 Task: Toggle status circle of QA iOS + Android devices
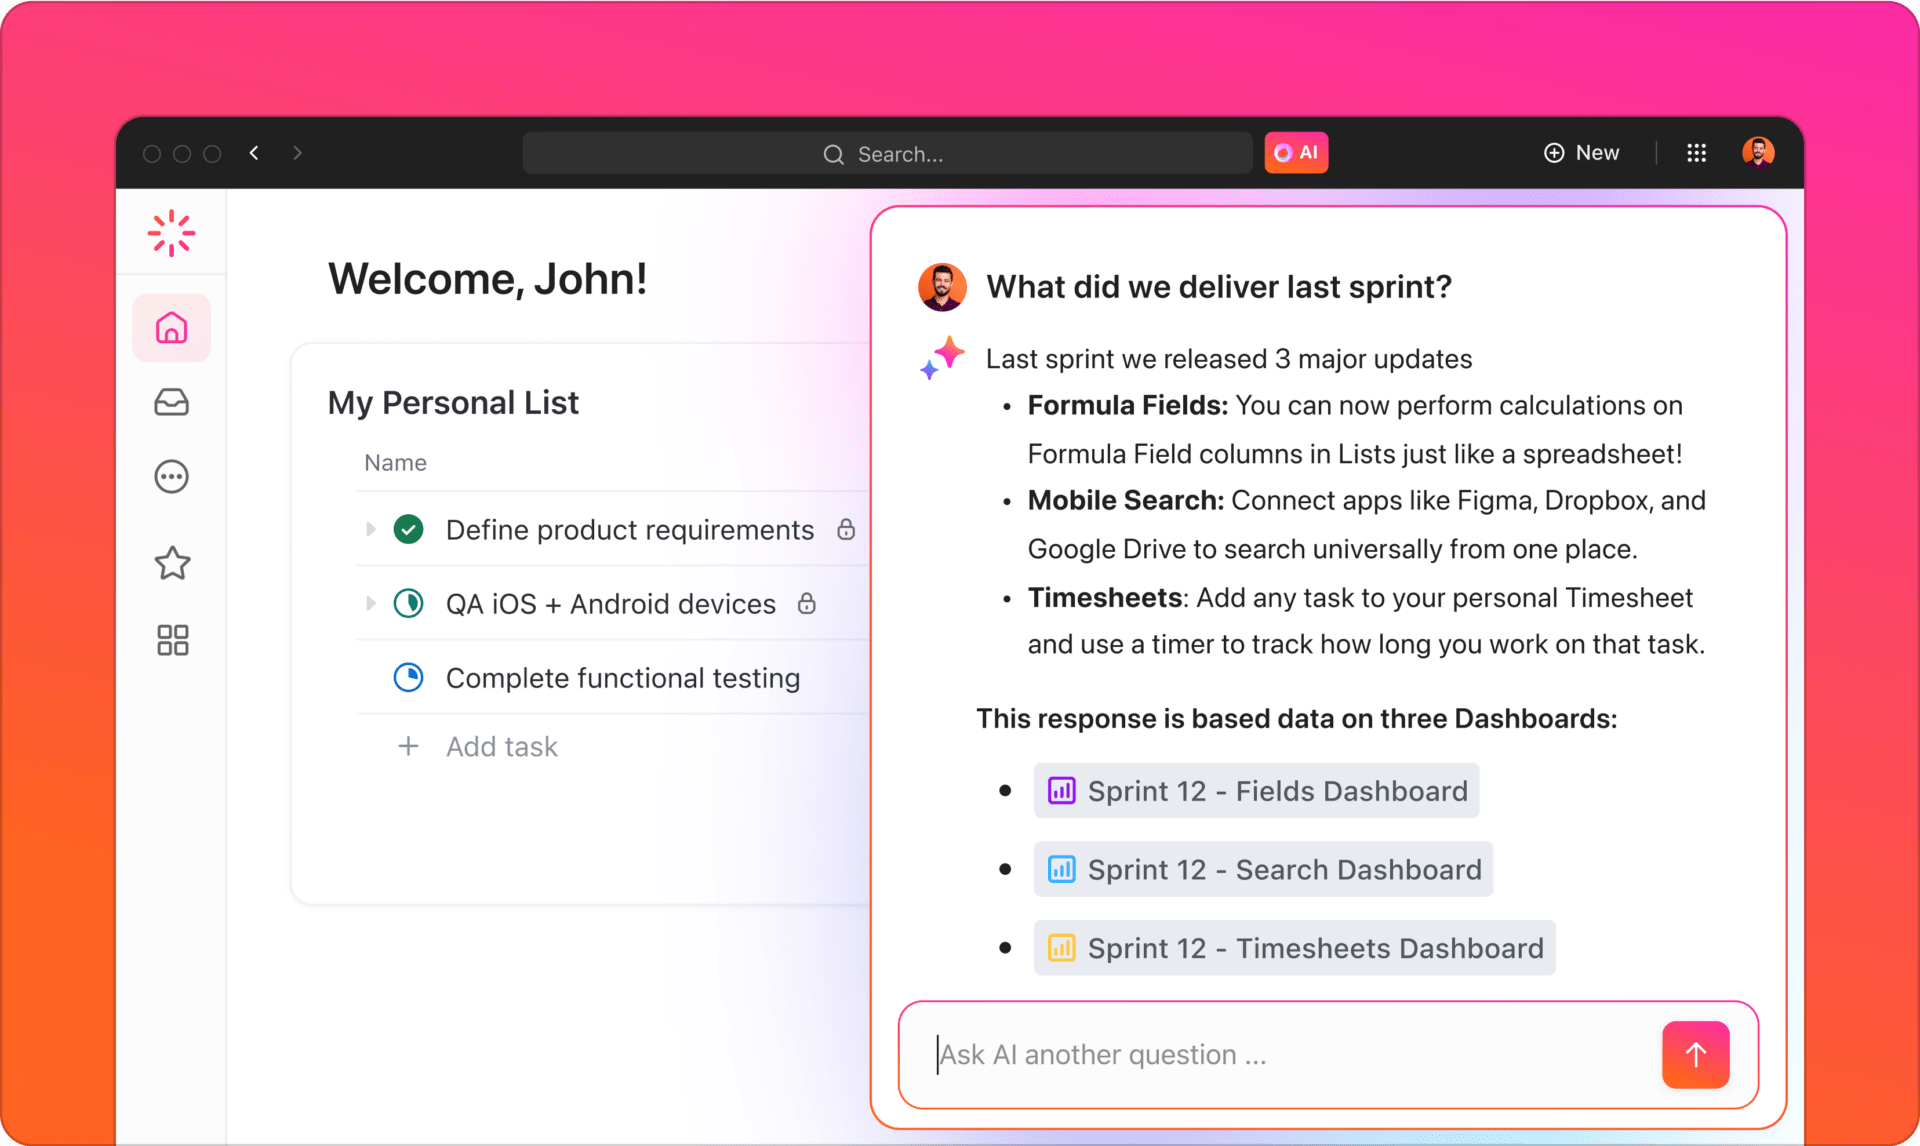tap(408, 603)
